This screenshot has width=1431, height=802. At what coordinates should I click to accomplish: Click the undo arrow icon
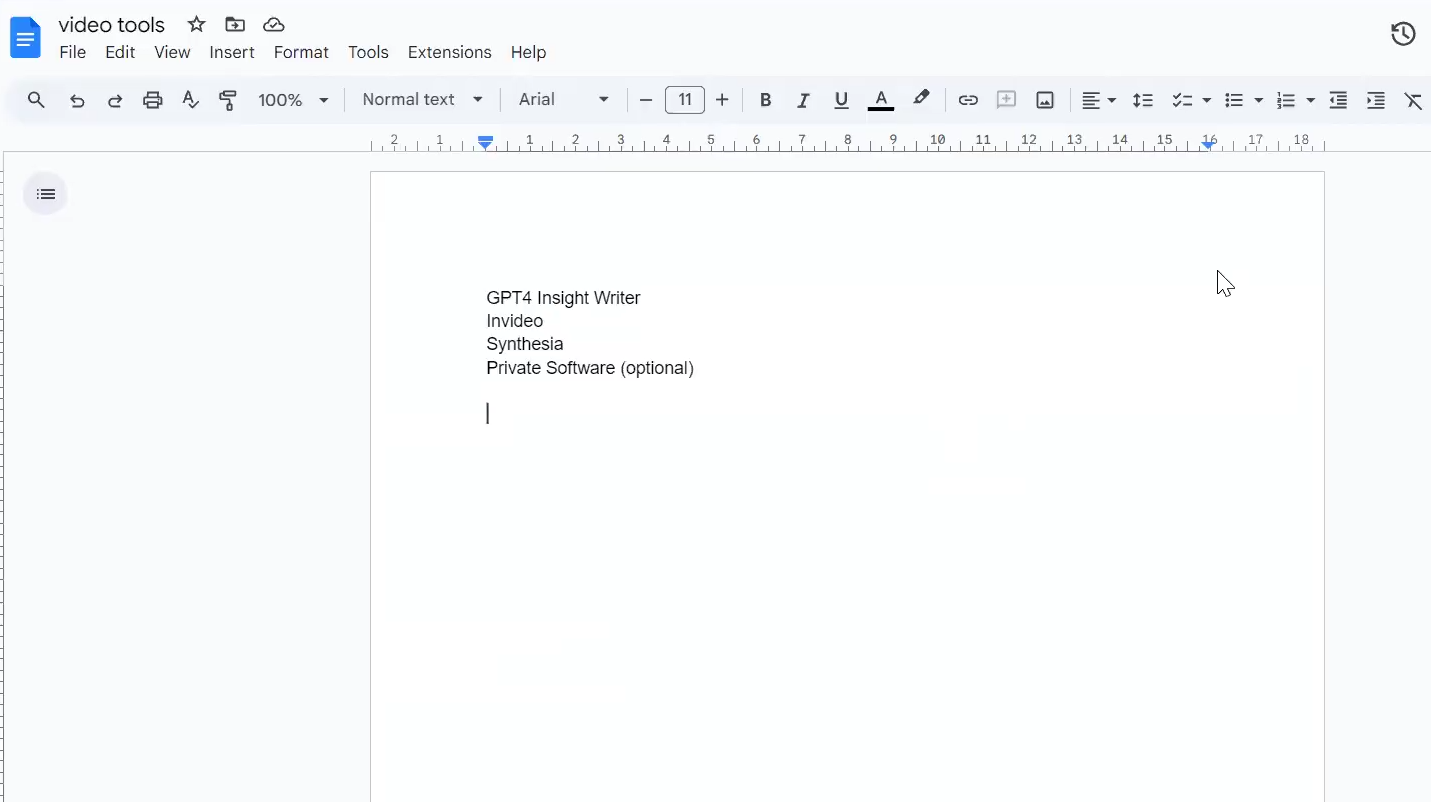77,100
